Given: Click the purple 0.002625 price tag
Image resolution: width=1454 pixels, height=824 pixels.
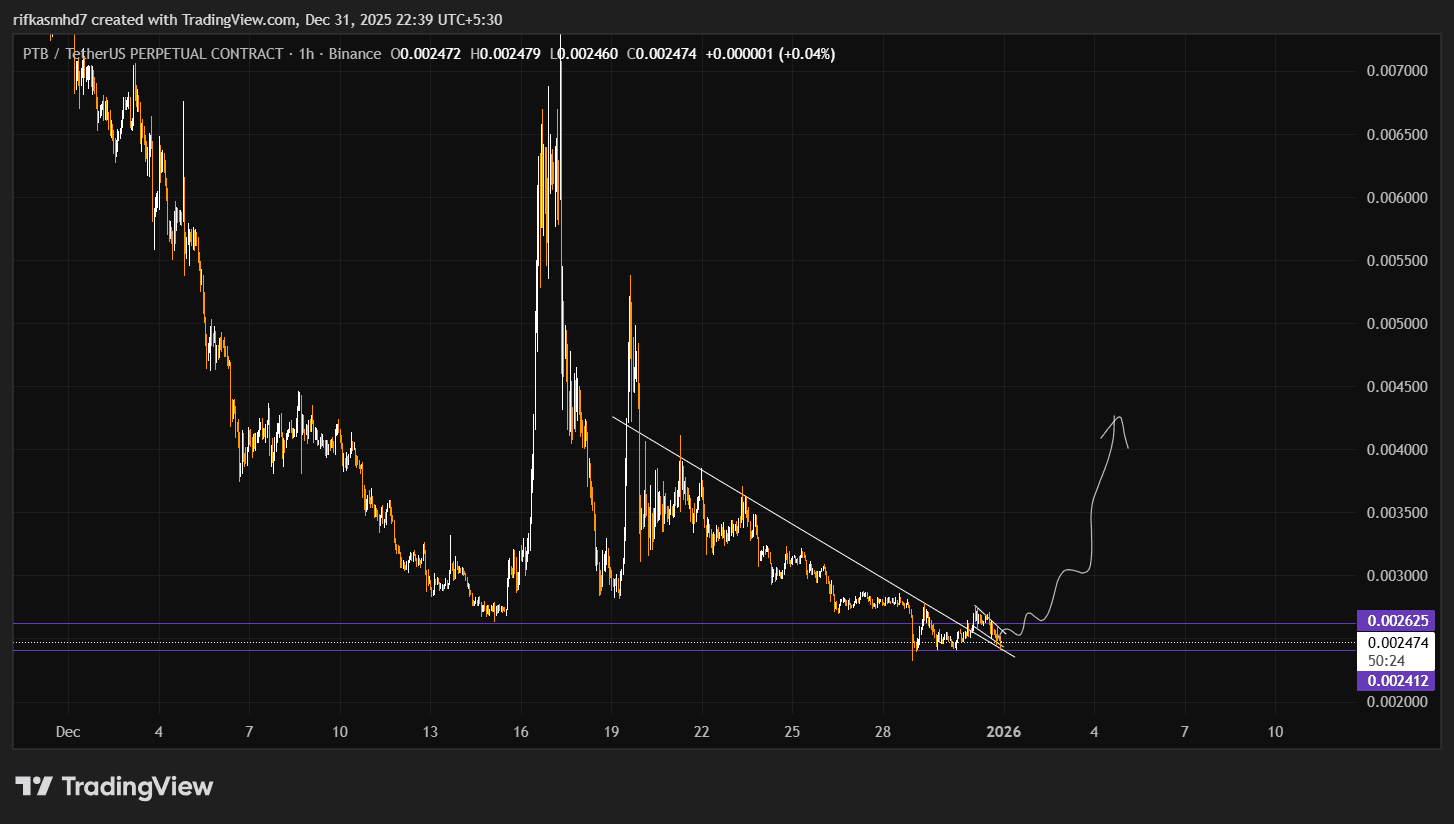Looking at the screenshot, I should tap(1395, 620).
